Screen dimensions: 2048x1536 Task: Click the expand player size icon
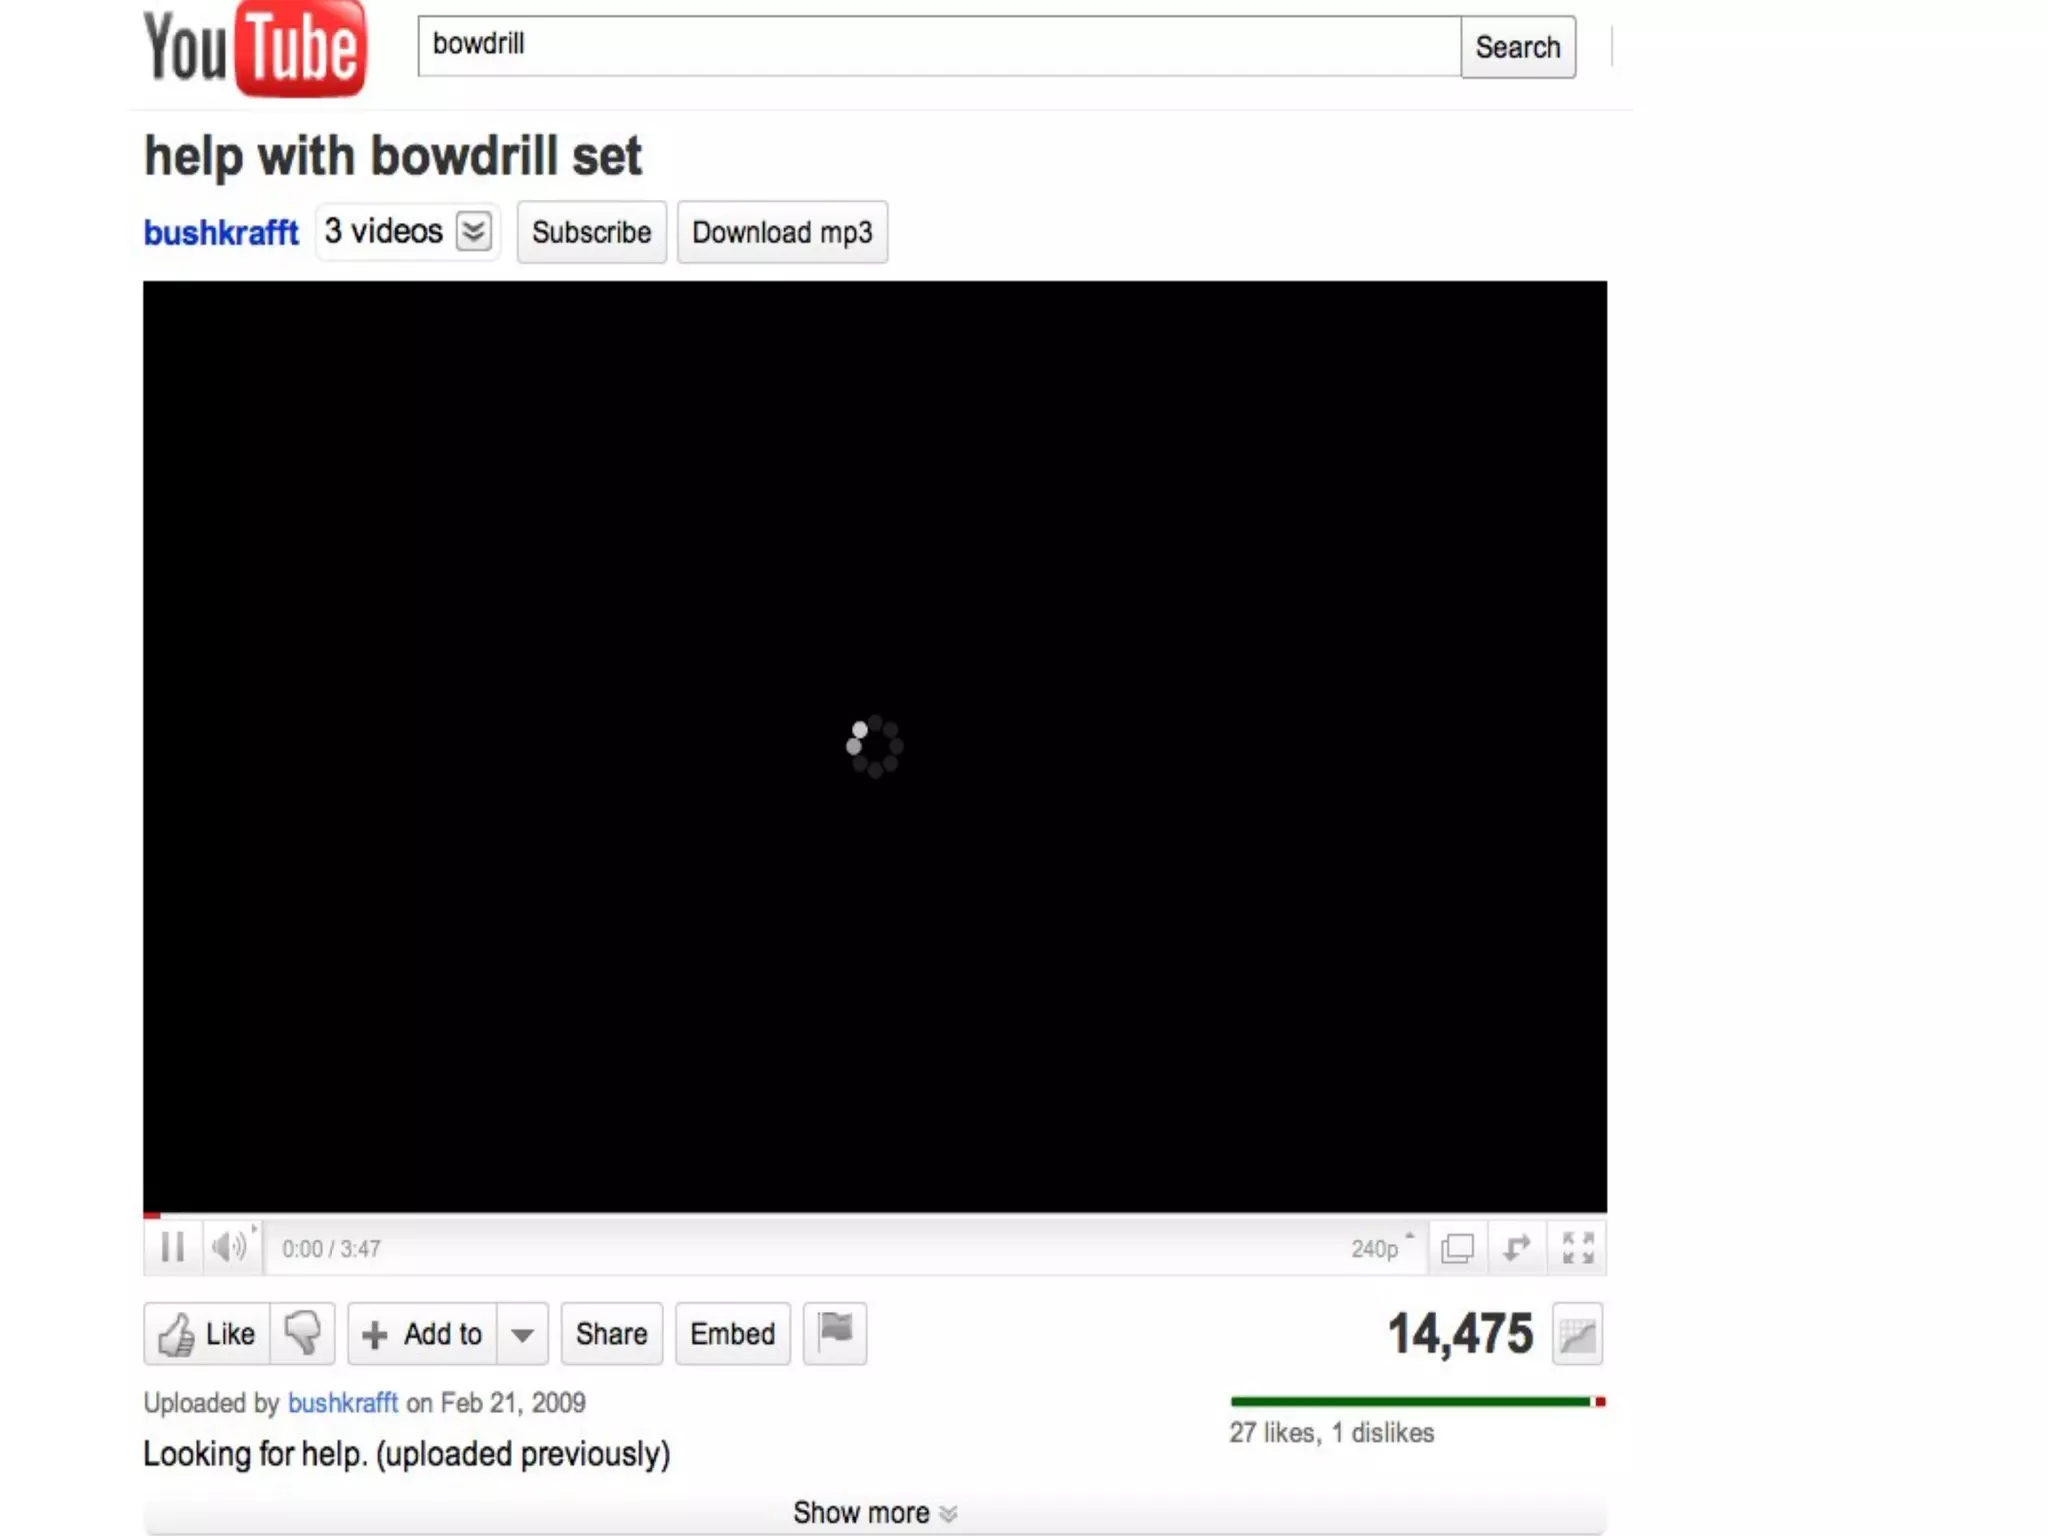1517,1248
